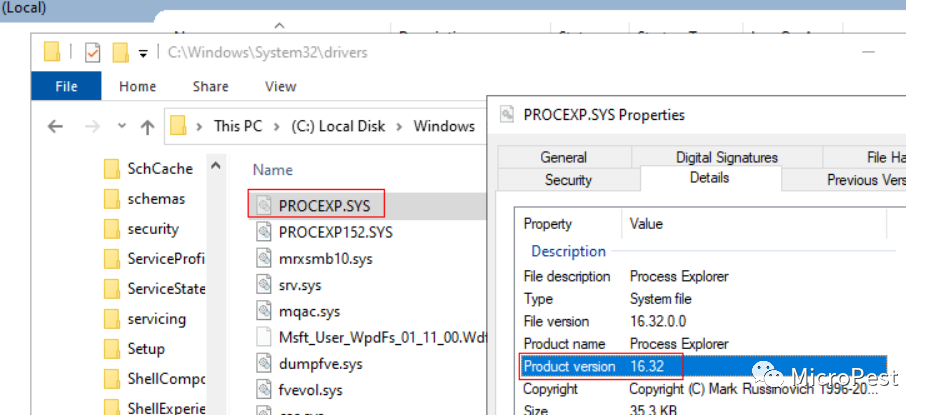Click the srv.sys file icon
The height and width of the screenshot is (415, 928).
(x=263, y=284)
